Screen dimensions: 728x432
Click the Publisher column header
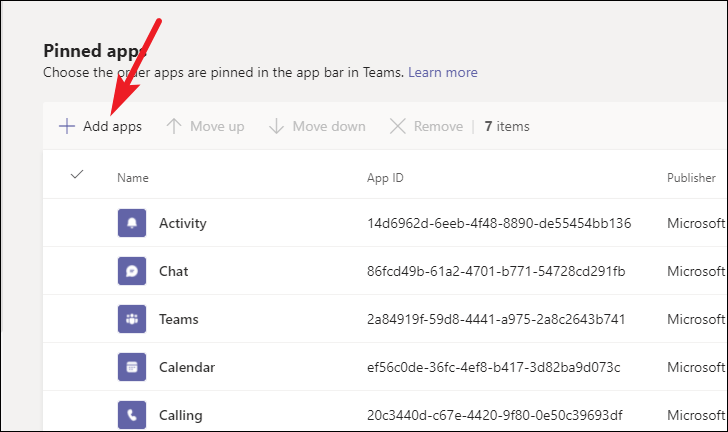691,178
